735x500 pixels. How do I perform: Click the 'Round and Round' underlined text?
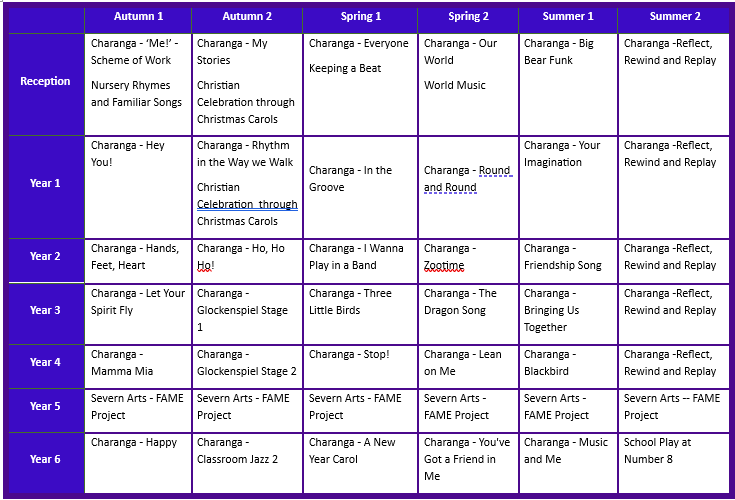point(467,179)
